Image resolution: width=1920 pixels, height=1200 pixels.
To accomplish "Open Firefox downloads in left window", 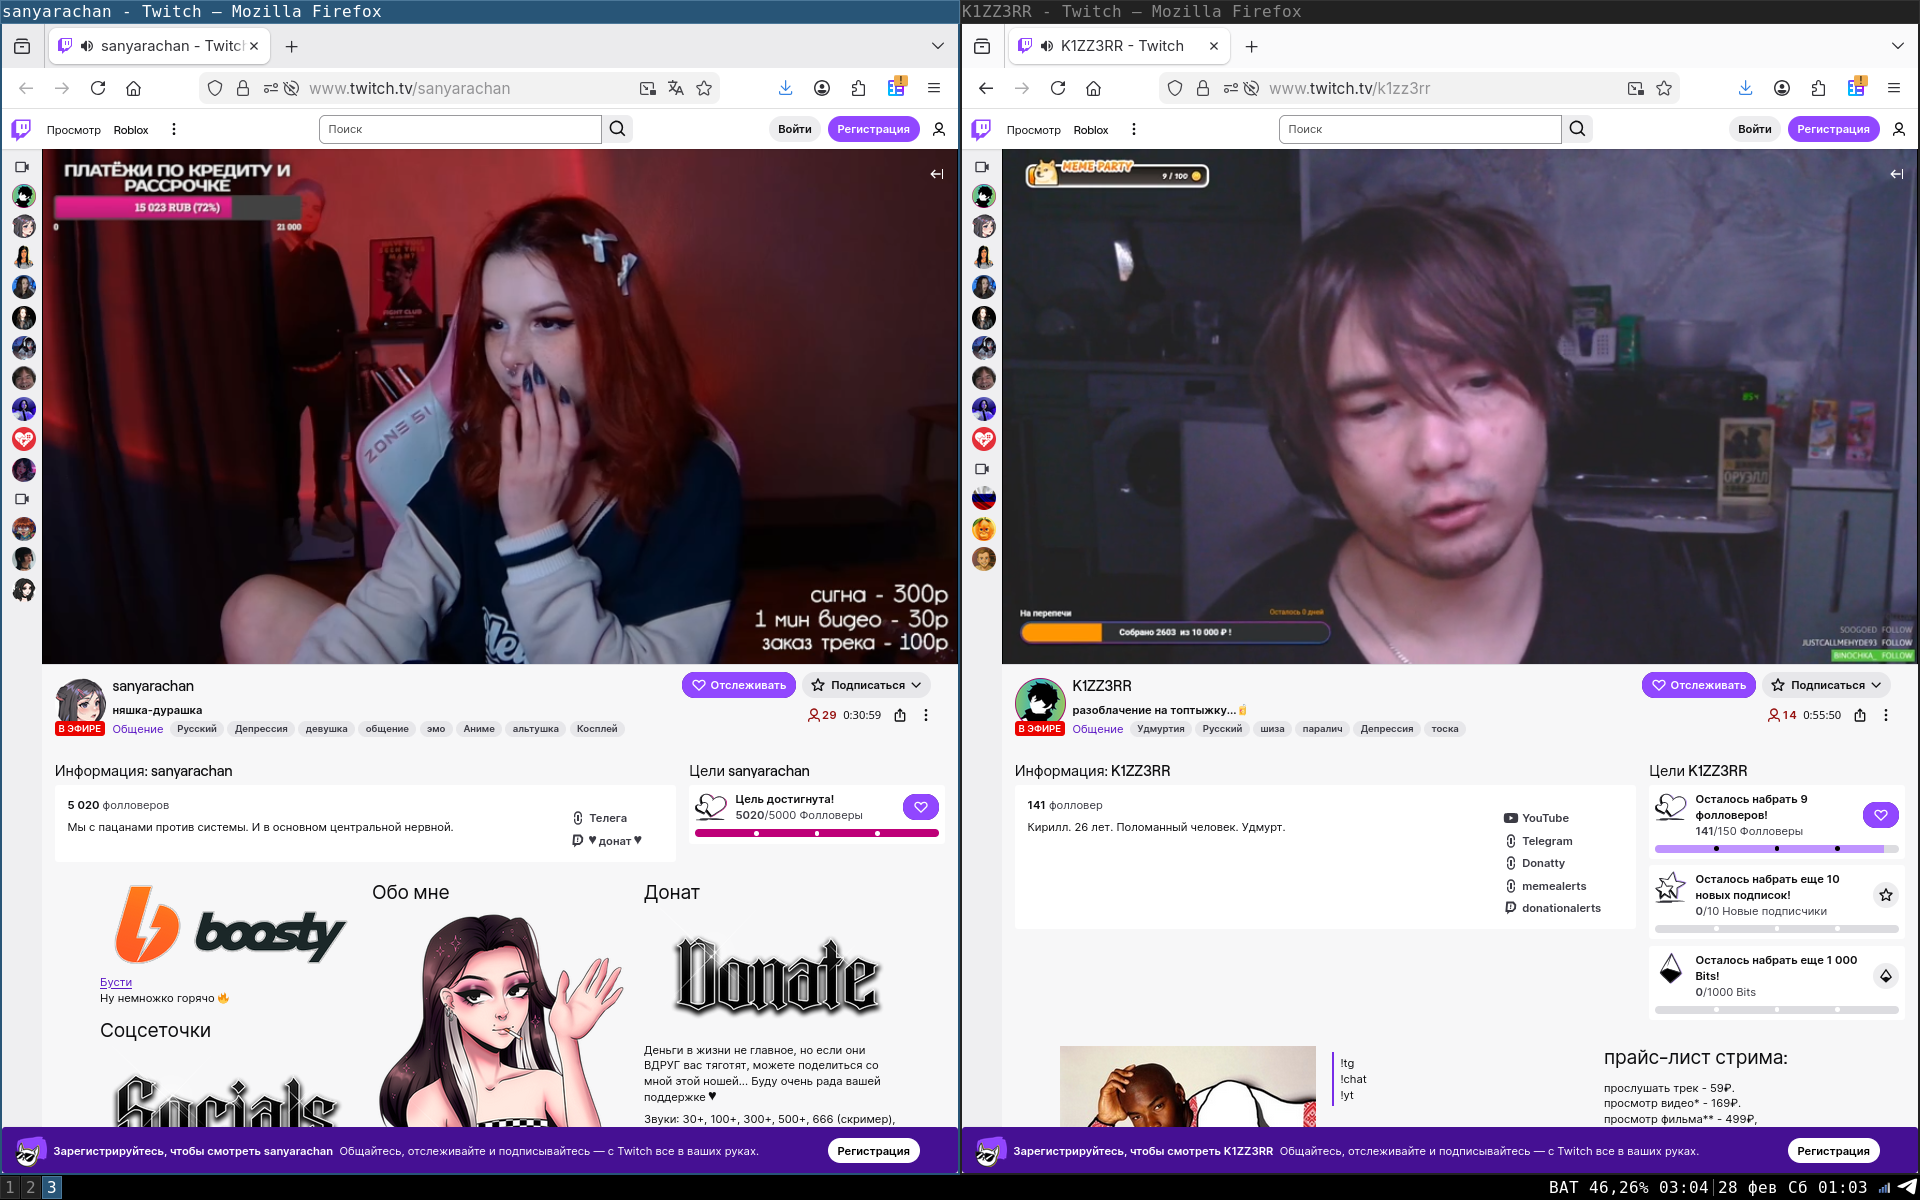I will (785, 88).
